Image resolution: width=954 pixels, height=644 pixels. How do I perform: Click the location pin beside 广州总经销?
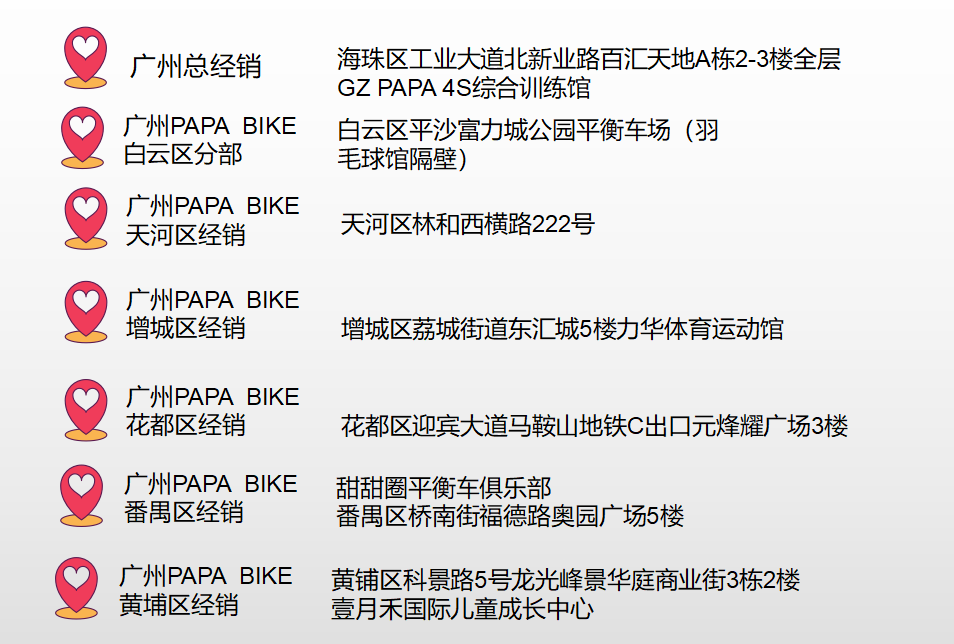85,57
